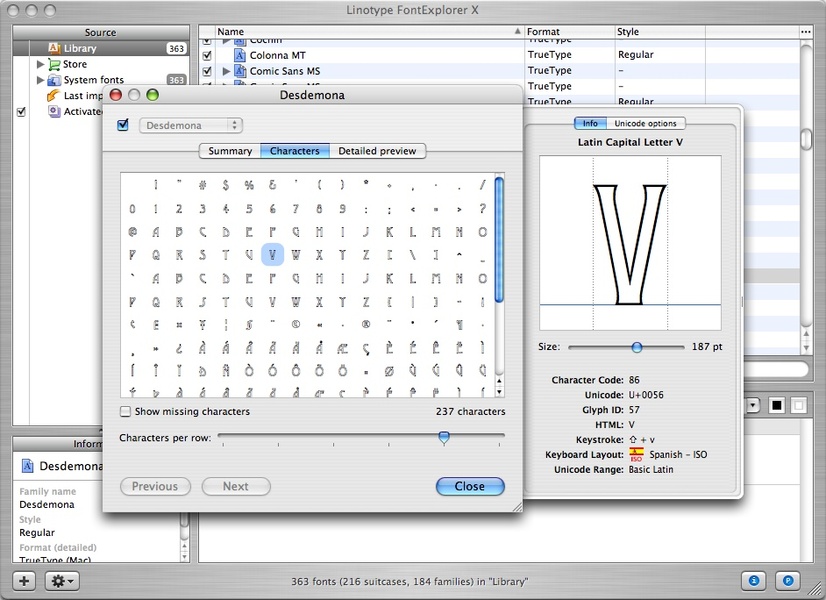The width and height of the screenshot is (826, 600).
Task: Adjust the Characters per row slider
Action: [x=444, y=437]
